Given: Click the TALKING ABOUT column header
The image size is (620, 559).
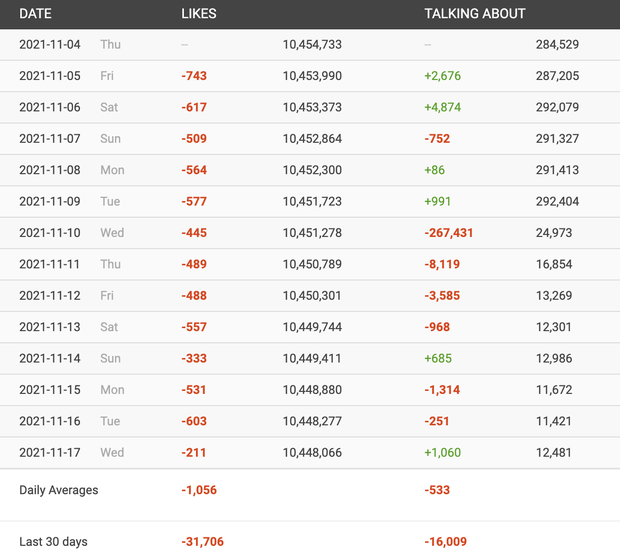Looking at the screenshot, I should [474, 14].
